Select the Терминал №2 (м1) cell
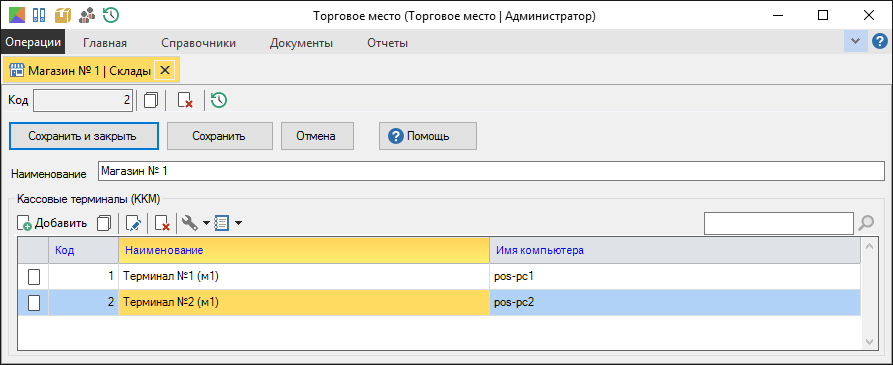This screenshot has height=365, width=893. (304, 303)
